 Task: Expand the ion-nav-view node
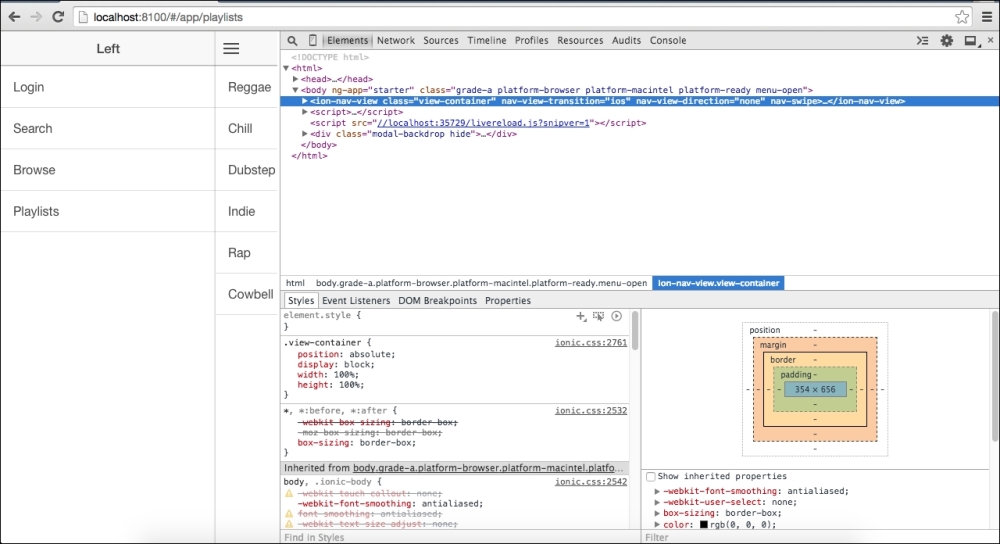(x=305, y=101)
